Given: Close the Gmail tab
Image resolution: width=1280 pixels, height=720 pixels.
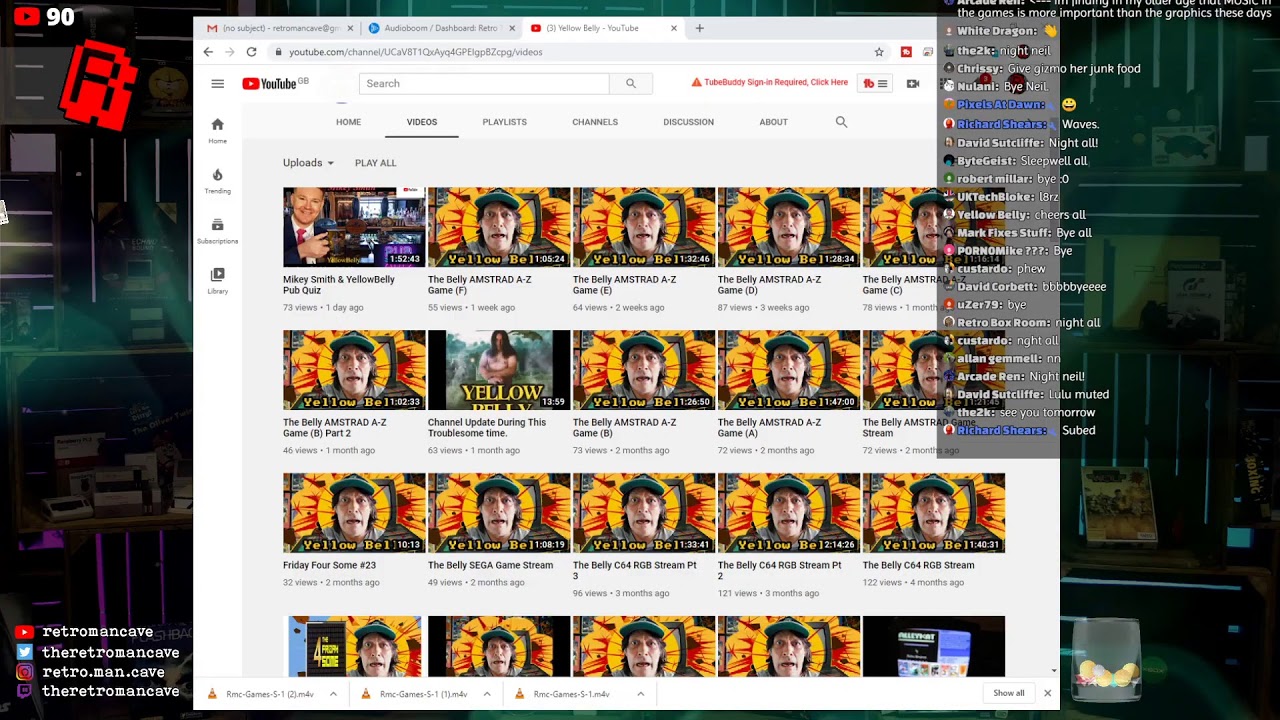Looking at the screenshot, I should [x=350, y=28].
